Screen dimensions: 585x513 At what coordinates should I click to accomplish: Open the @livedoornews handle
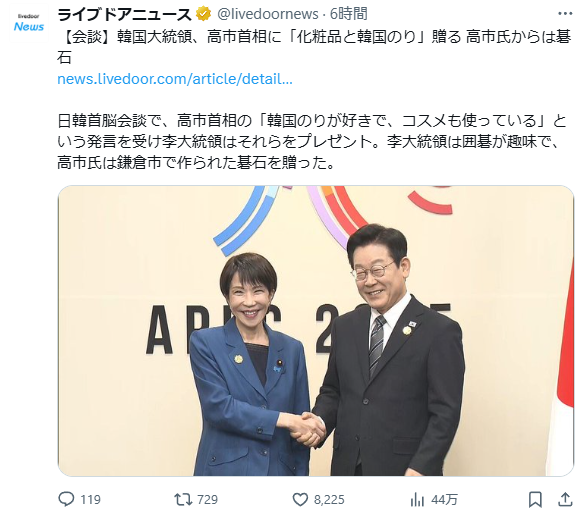(268, 14)
